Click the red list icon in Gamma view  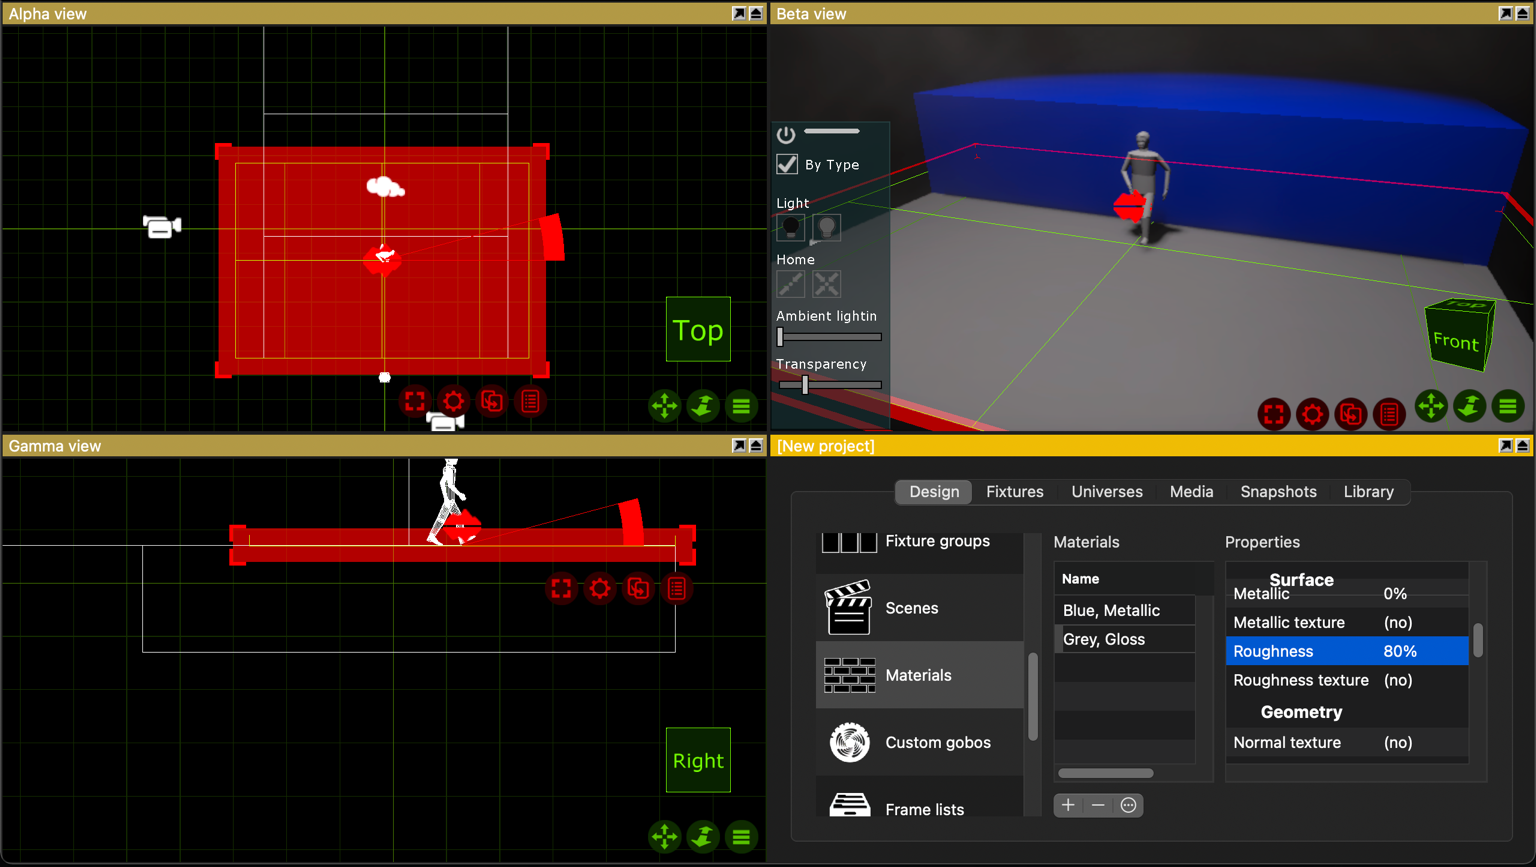coord(677,589)
